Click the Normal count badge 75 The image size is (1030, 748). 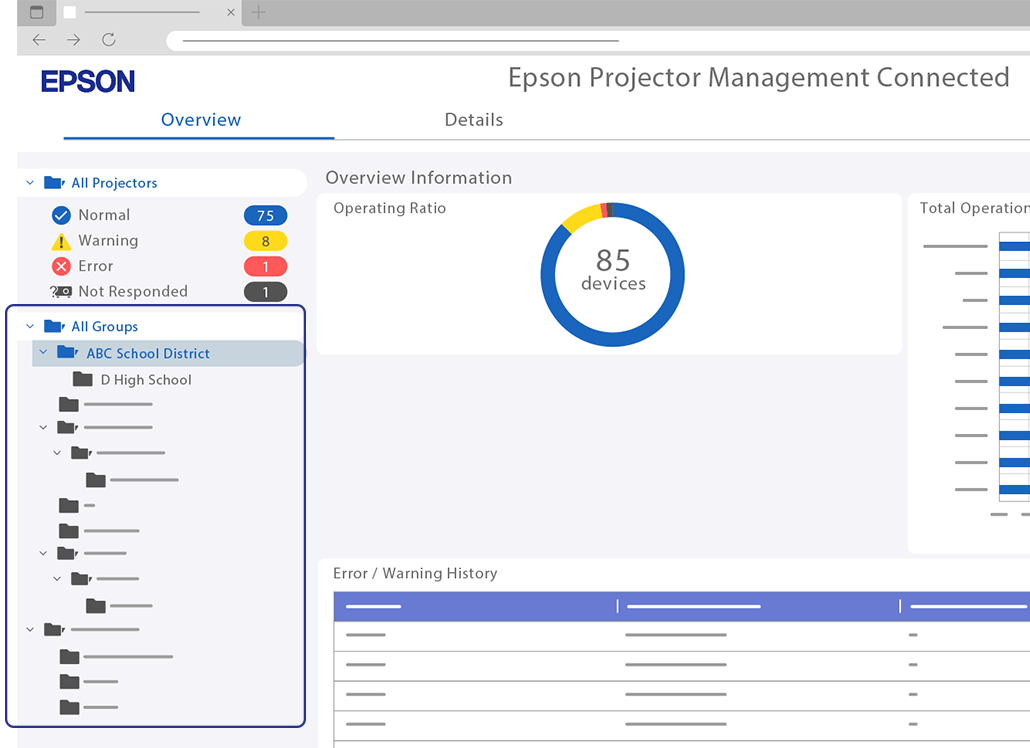265,215
